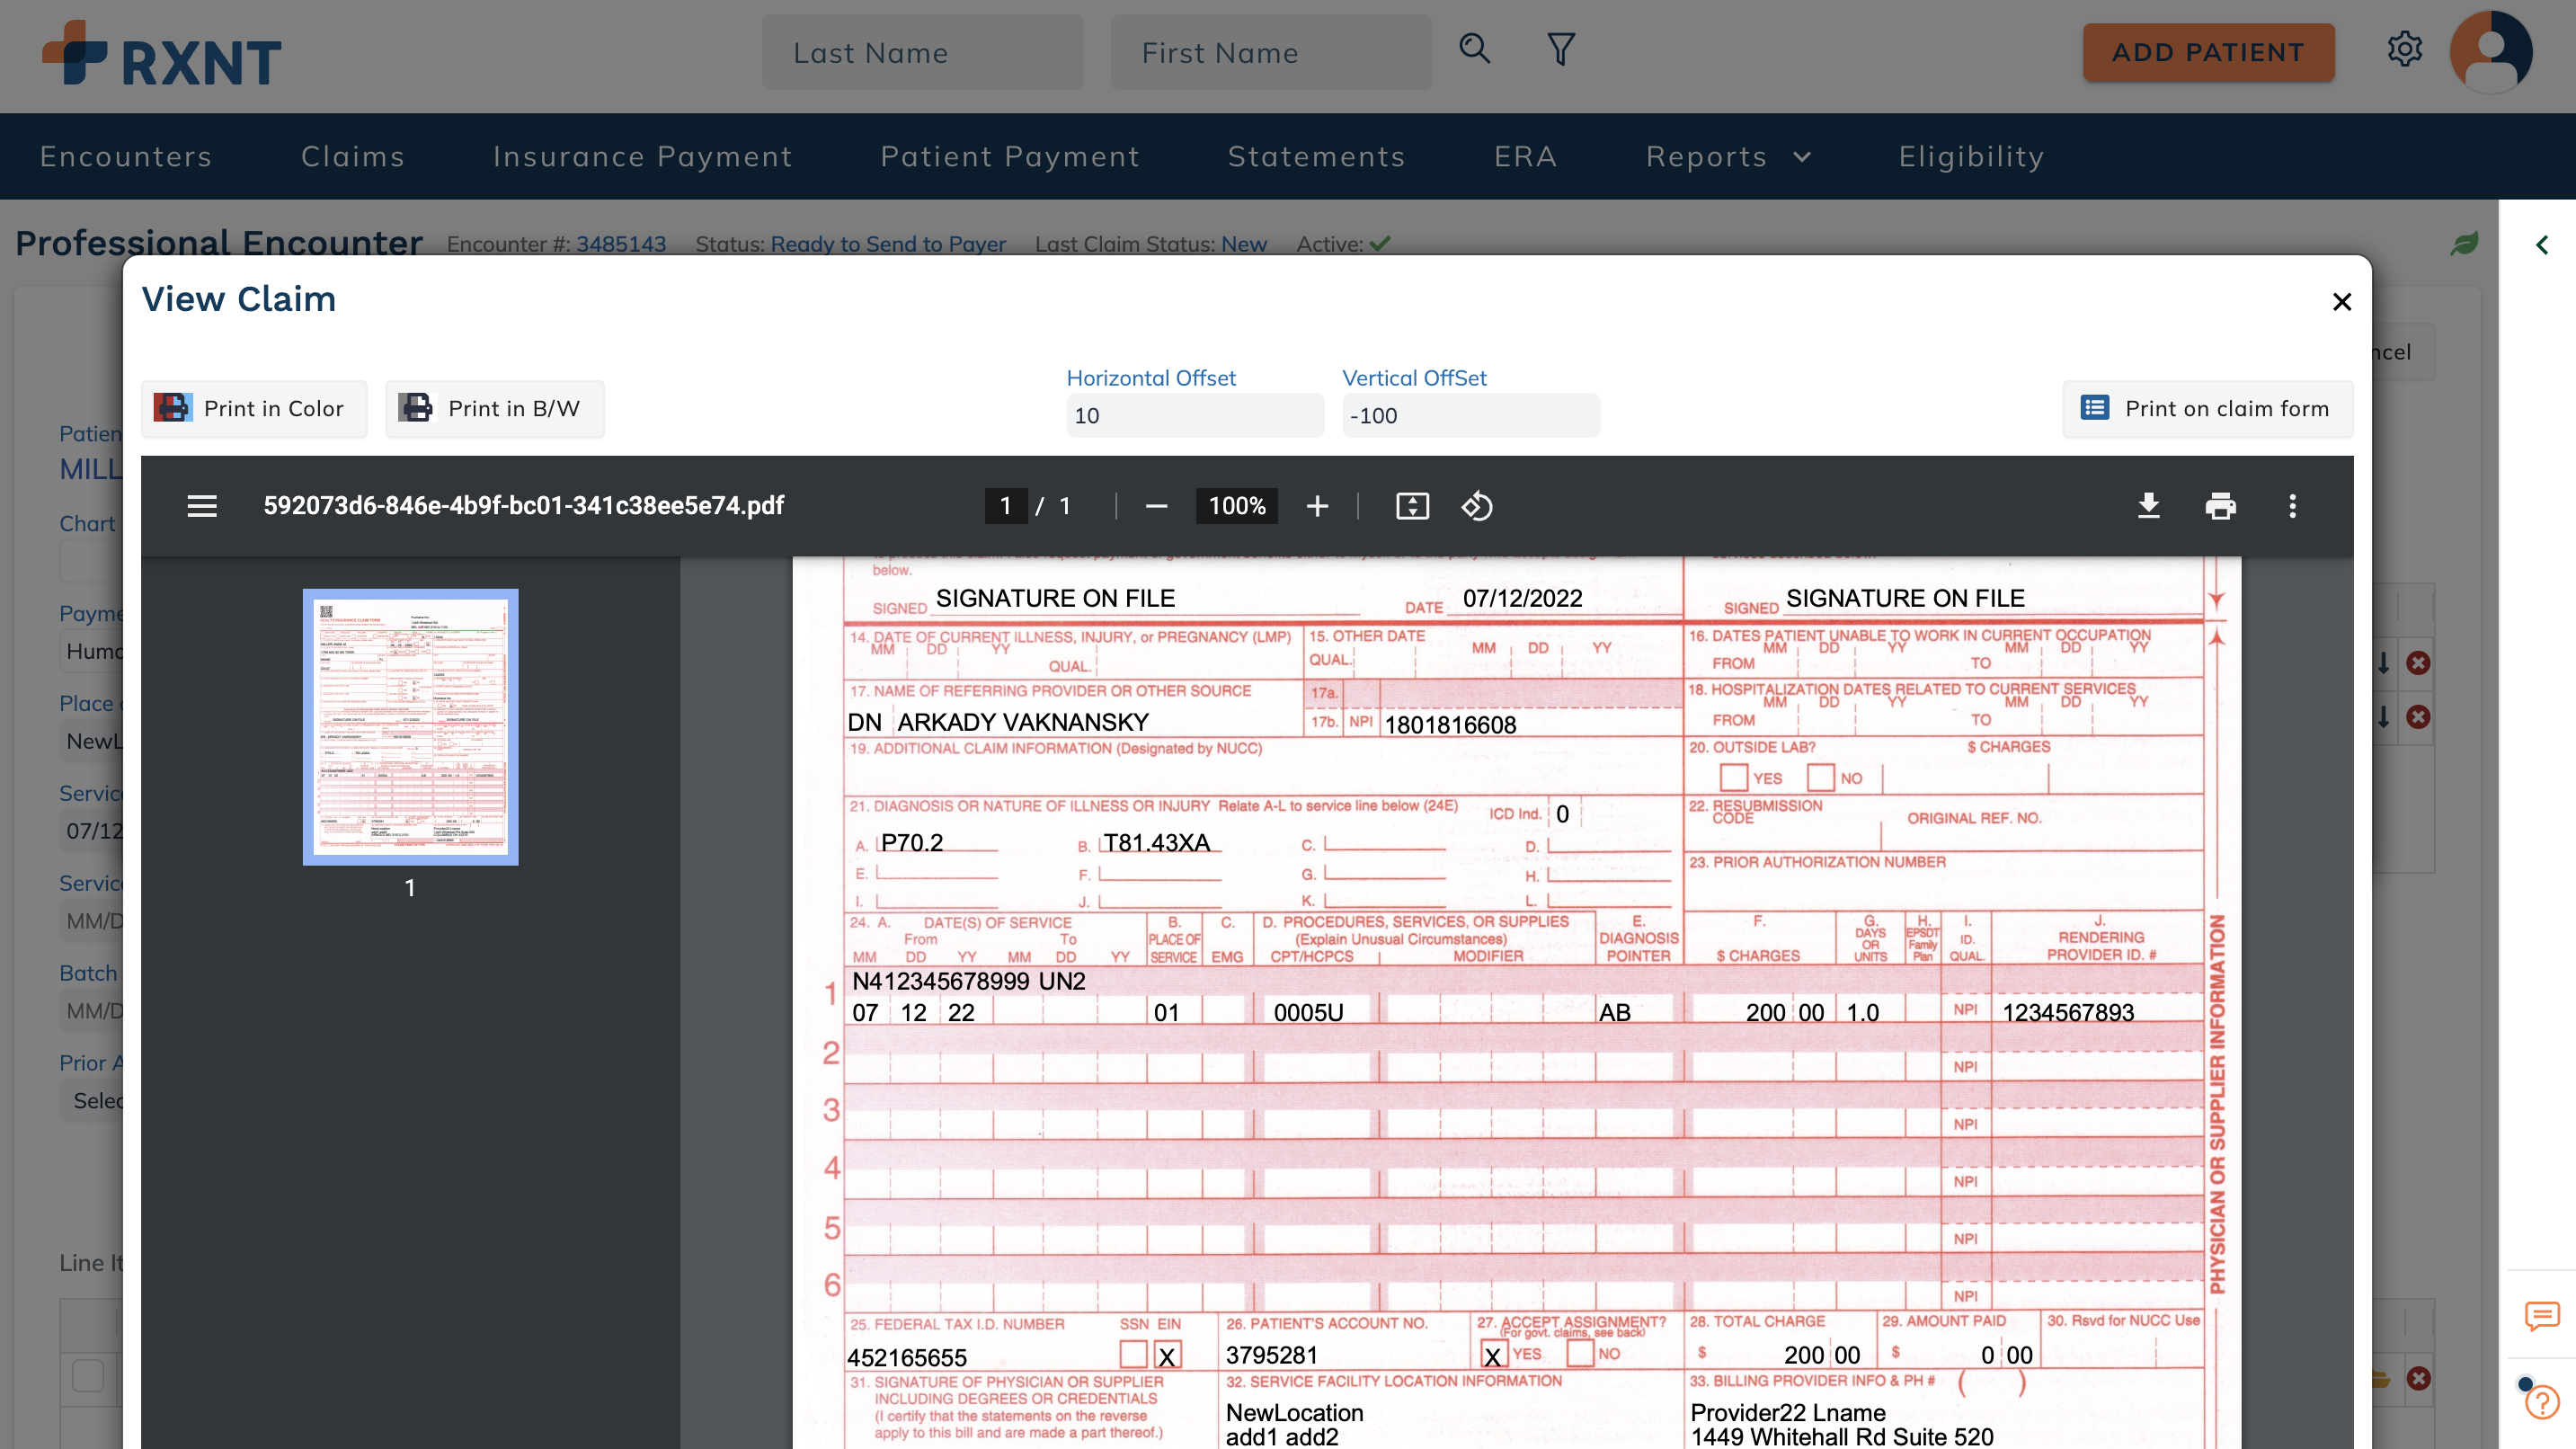Toggle the line item checkbox behind dialog

coord(88,1375)
